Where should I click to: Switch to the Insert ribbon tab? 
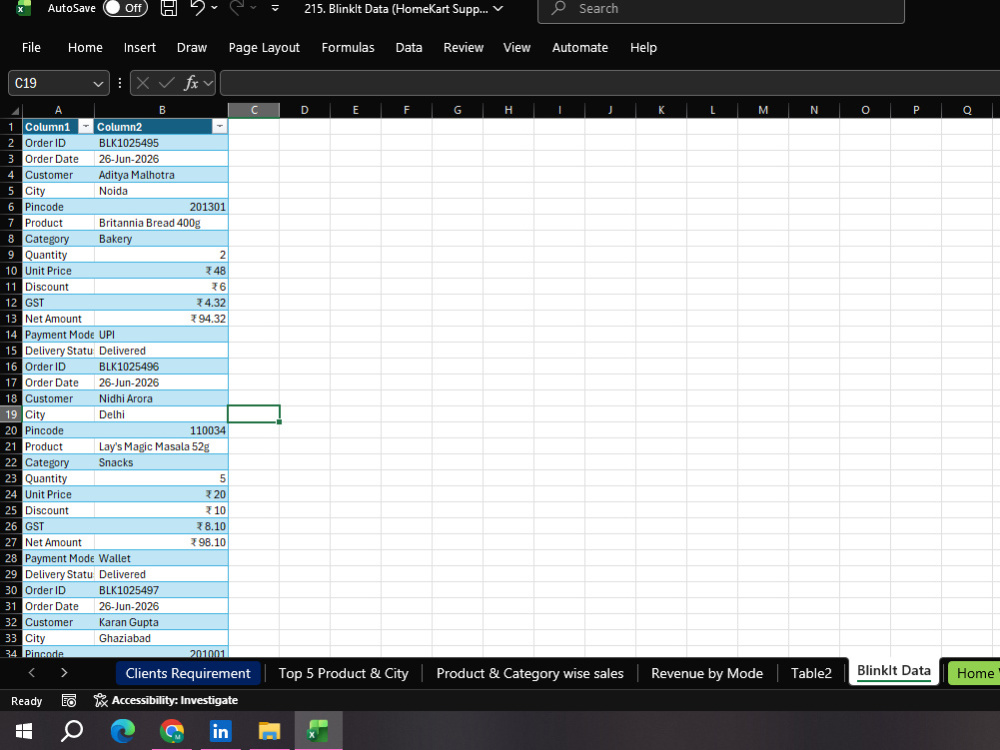tap(139, 48)
